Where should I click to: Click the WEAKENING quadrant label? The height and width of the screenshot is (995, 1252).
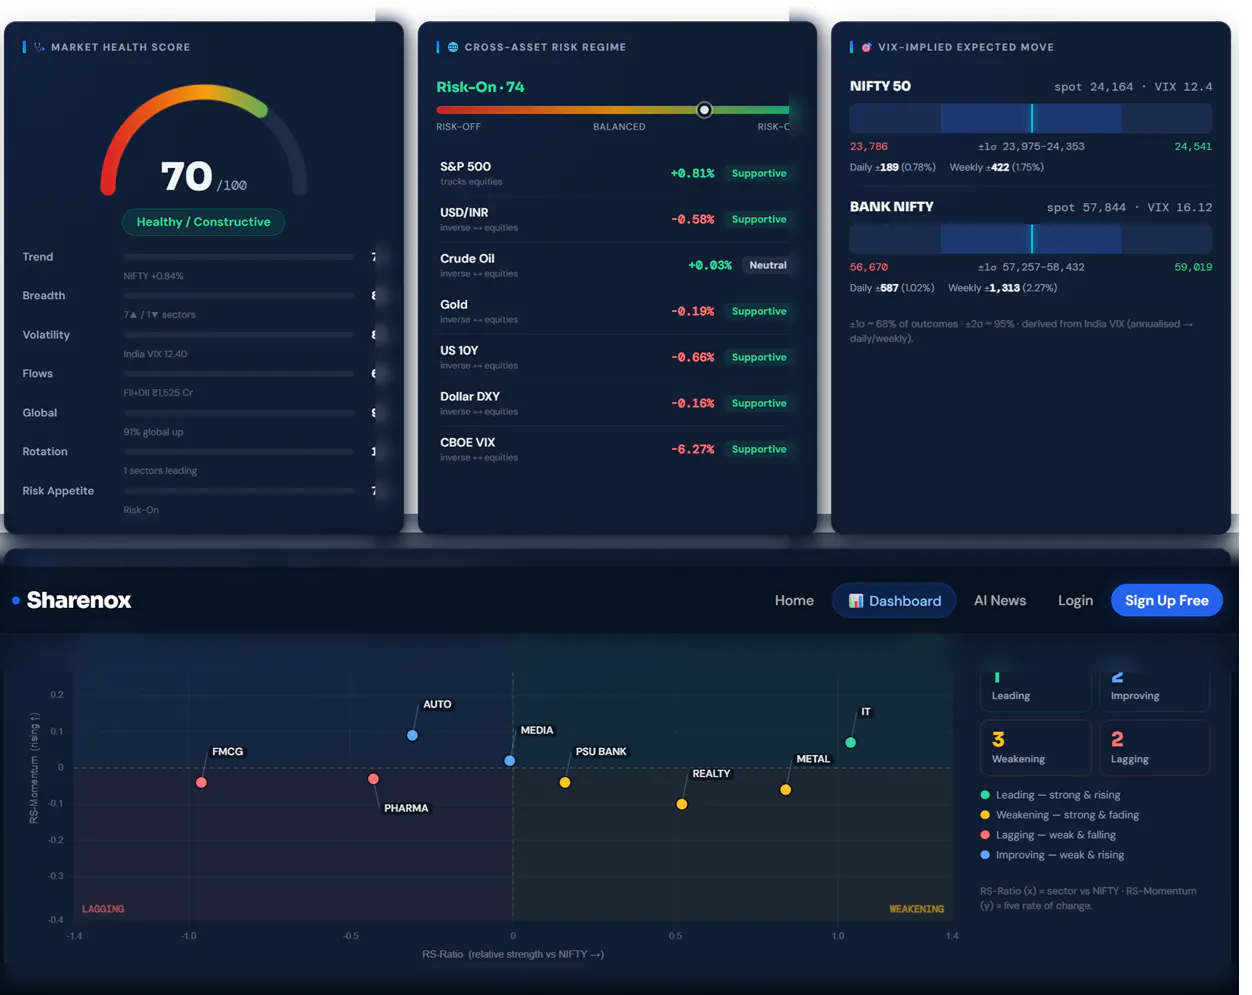point(916,909)
